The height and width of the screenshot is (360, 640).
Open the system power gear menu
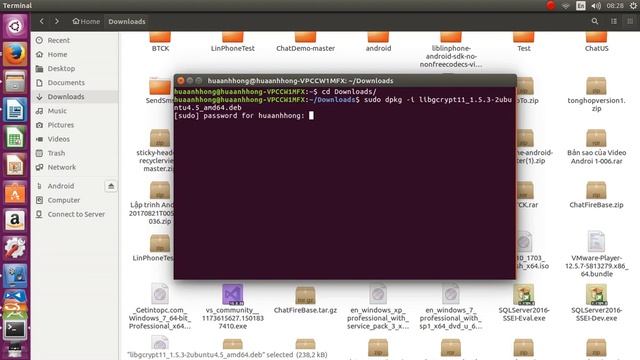click(633, 5)
